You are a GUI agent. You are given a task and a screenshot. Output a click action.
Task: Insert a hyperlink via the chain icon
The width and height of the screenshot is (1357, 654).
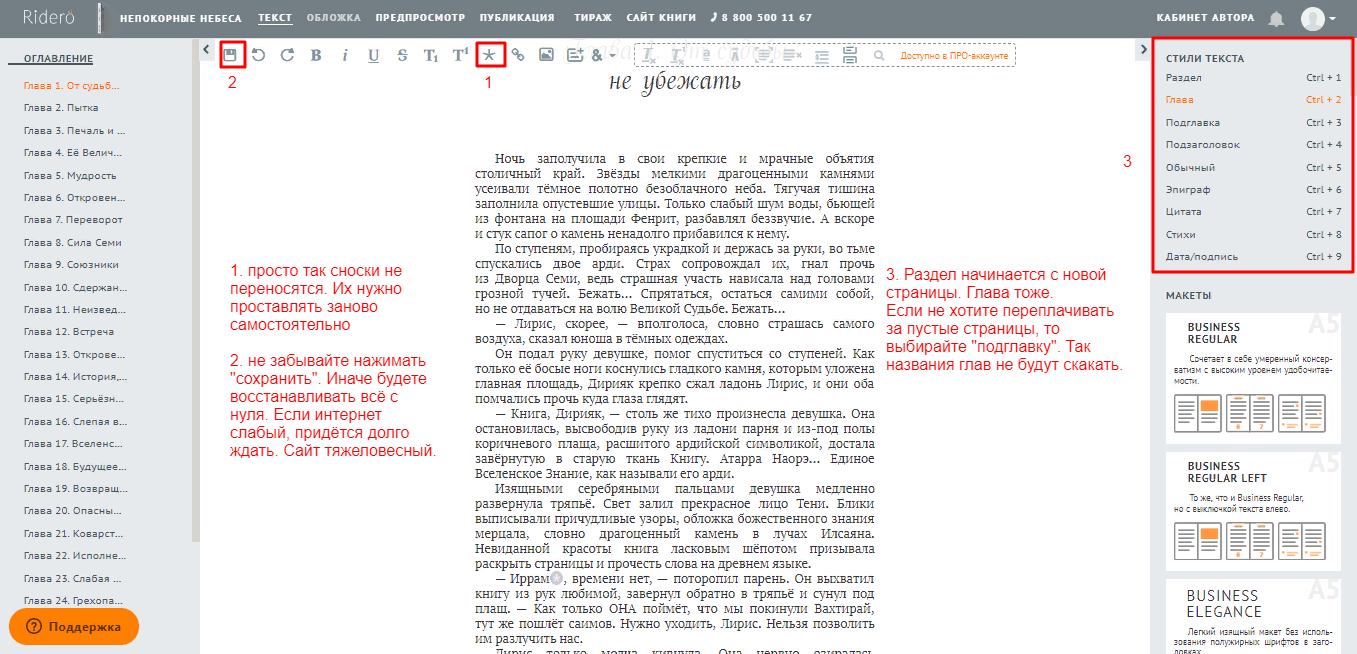[518, 55]
